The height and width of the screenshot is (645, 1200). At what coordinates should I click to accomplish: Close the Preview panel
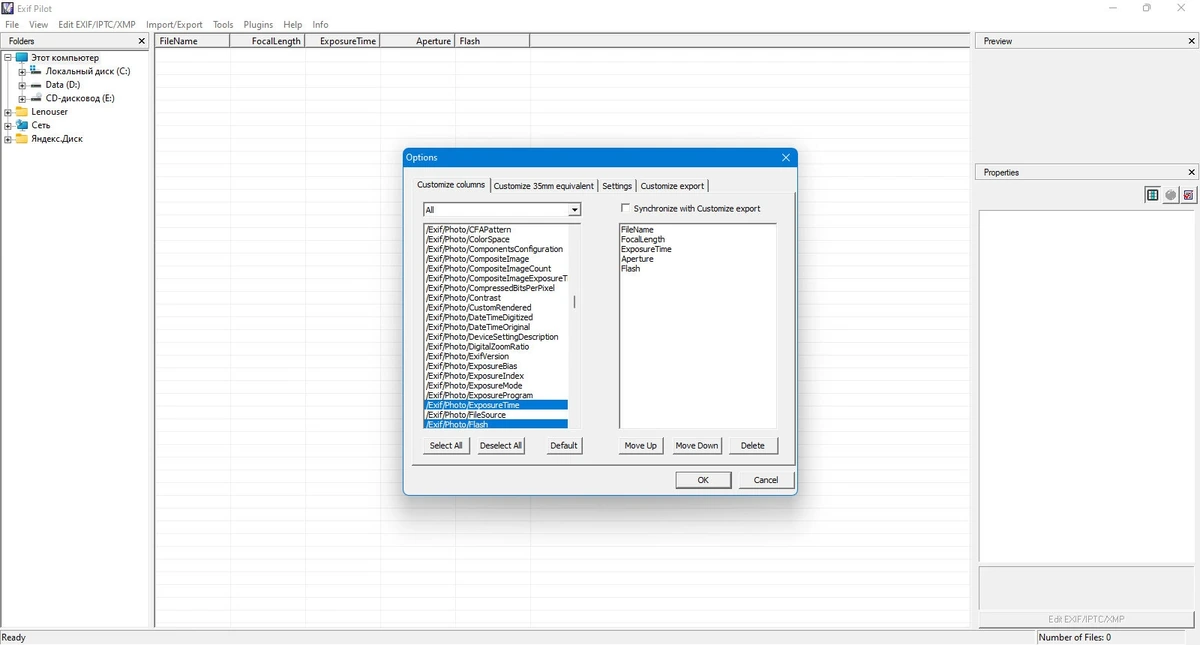(x=1191, y=41)
